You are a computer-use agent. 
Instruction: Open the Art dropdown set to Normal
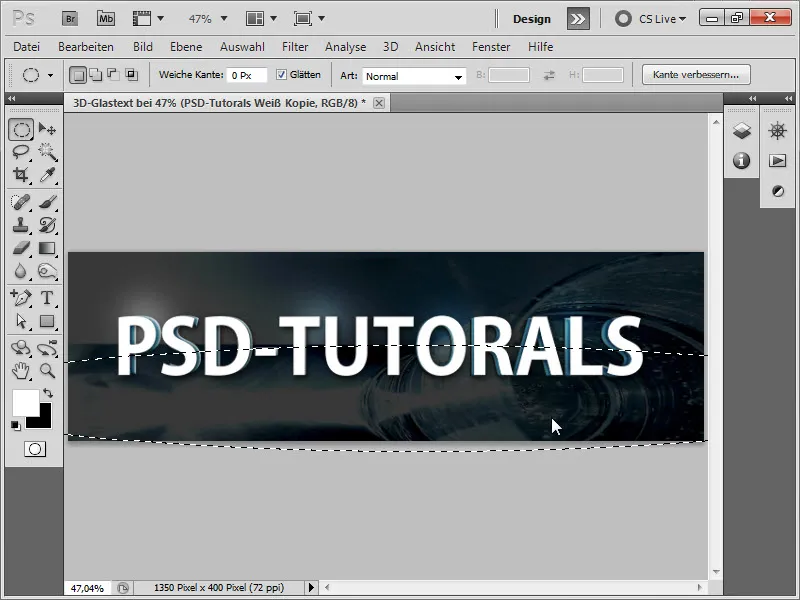pyautogui.click(x=414, y=76)
